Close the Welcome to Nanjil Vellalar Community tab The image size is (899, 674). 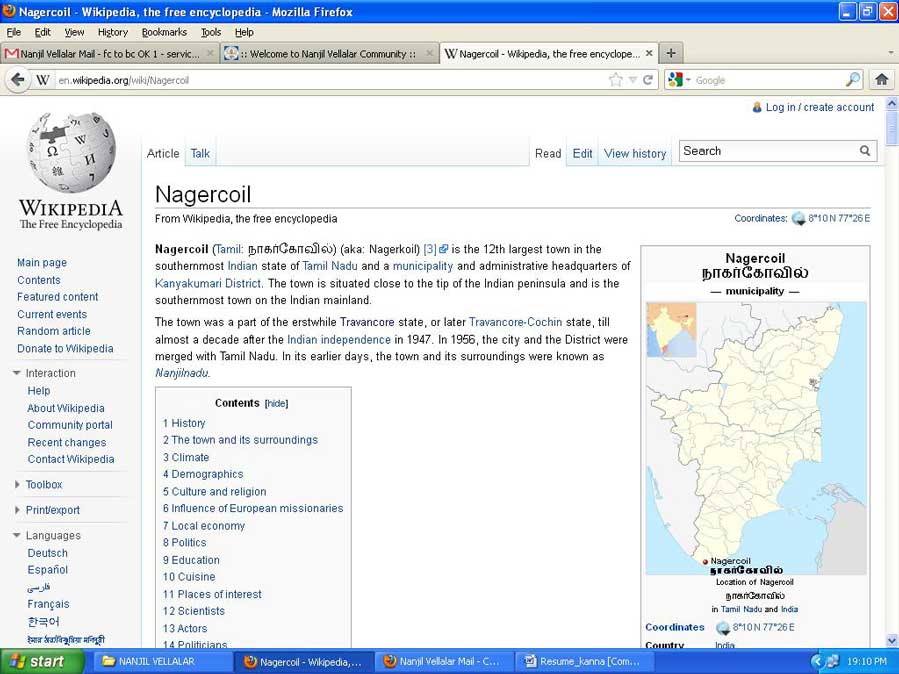point(430,54)
